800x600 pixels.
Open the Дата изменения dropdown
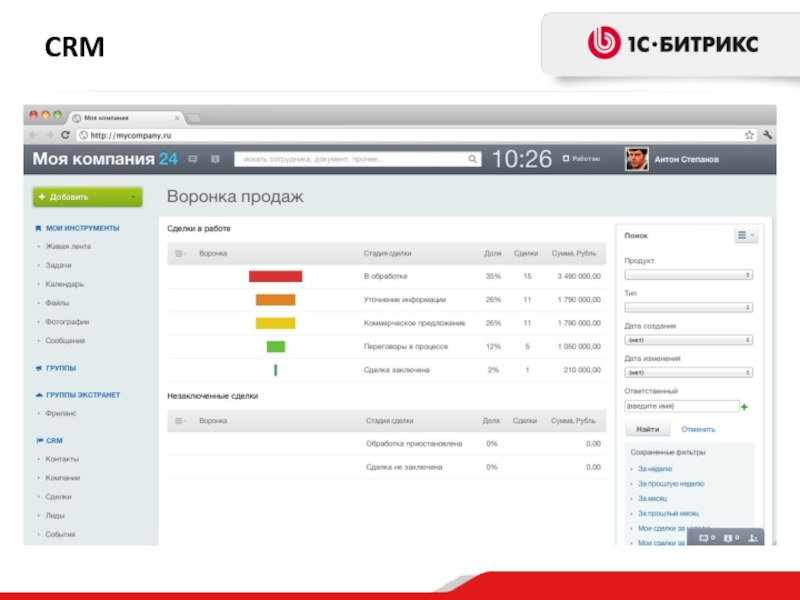point(688,372)
